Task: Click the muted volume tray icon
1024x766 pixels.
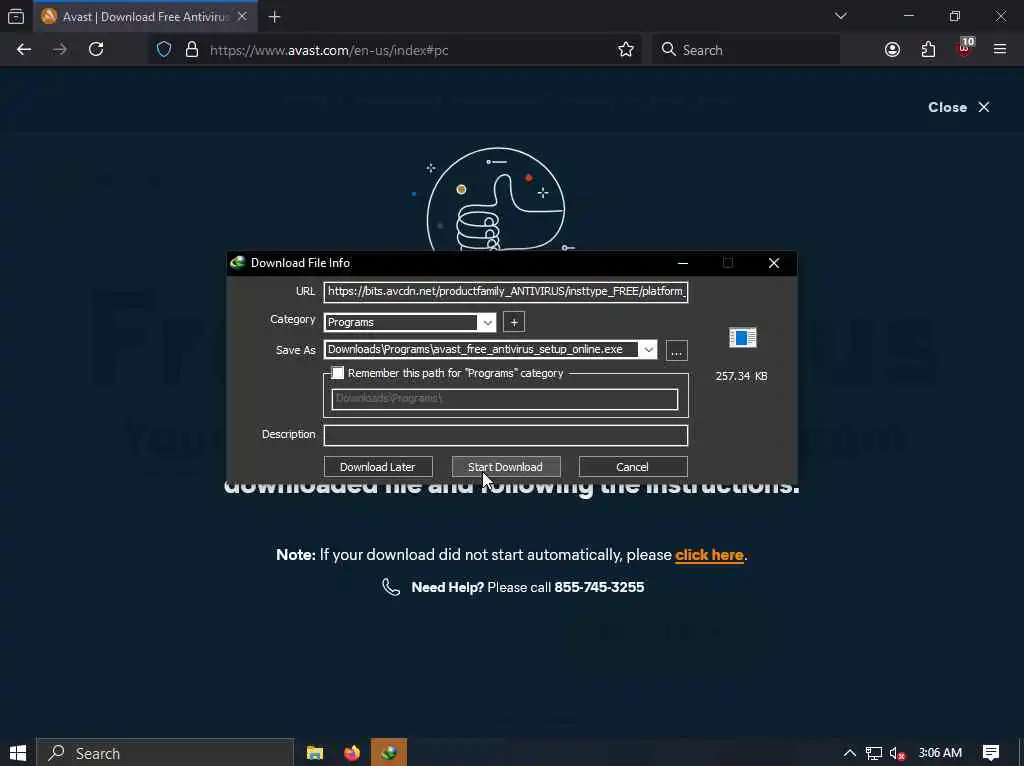Action: tap(898, 754)
